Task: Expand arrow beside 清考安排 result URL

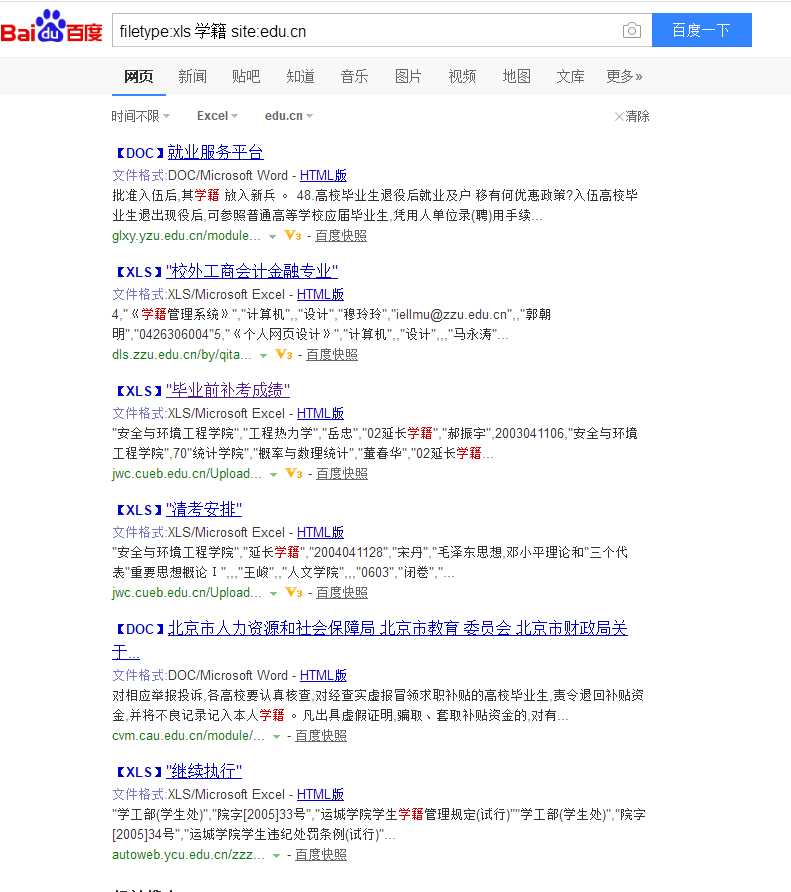Action: point(274,593)
